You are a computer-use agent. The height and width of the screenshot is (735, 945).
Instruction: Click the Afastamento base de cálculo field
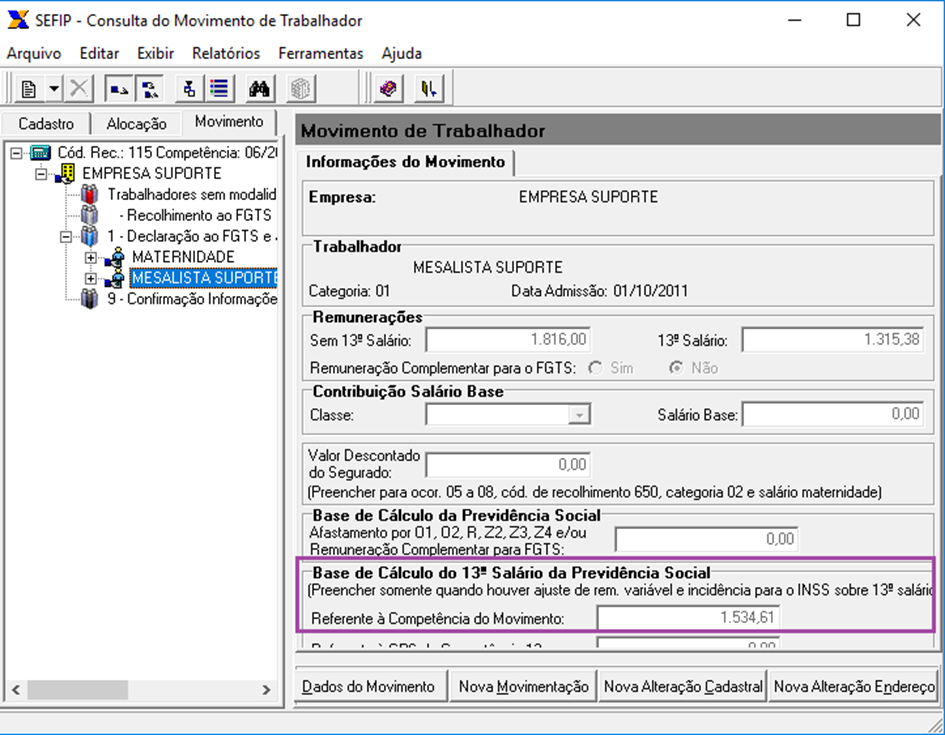[706, 539]
